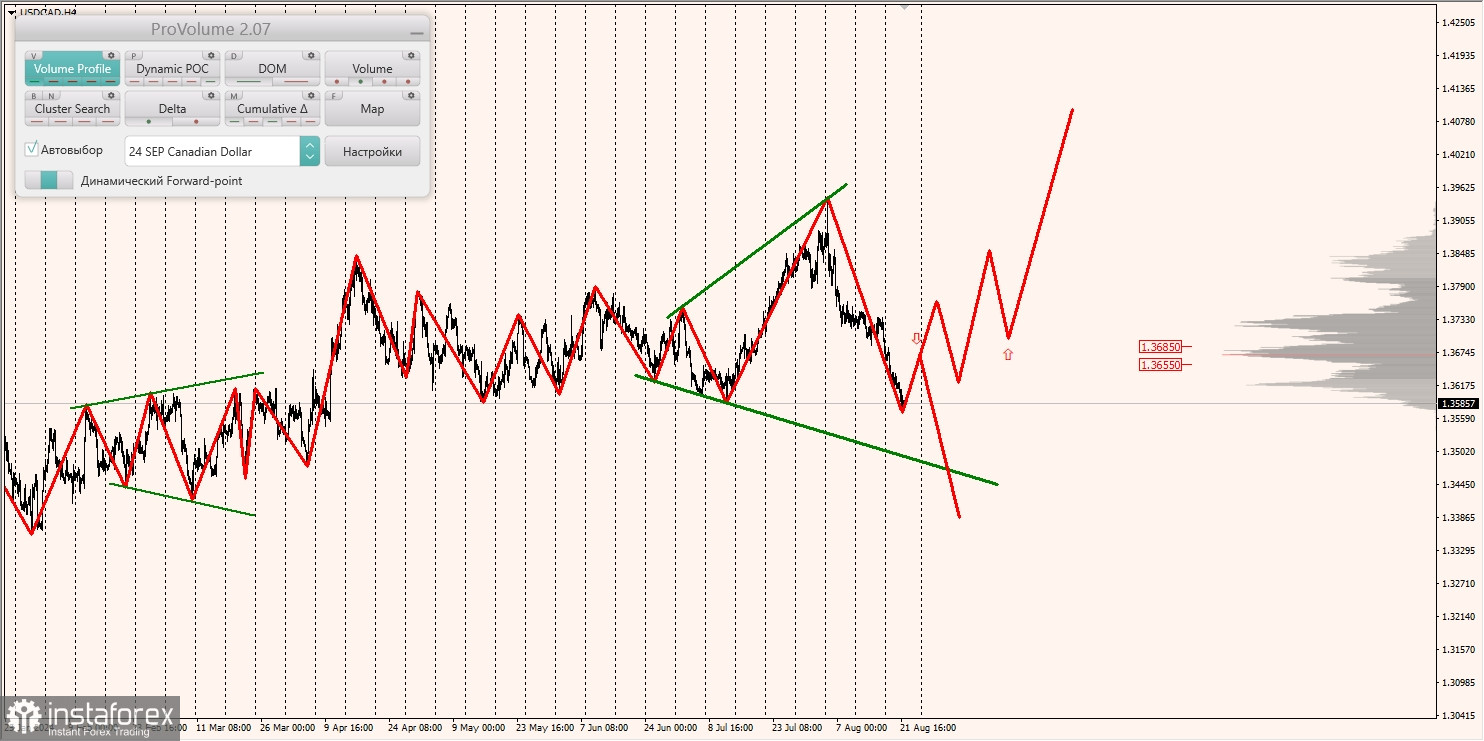1484x741 pixels.
Task: Select green dot segment under Delta
Action: [149, 122]
